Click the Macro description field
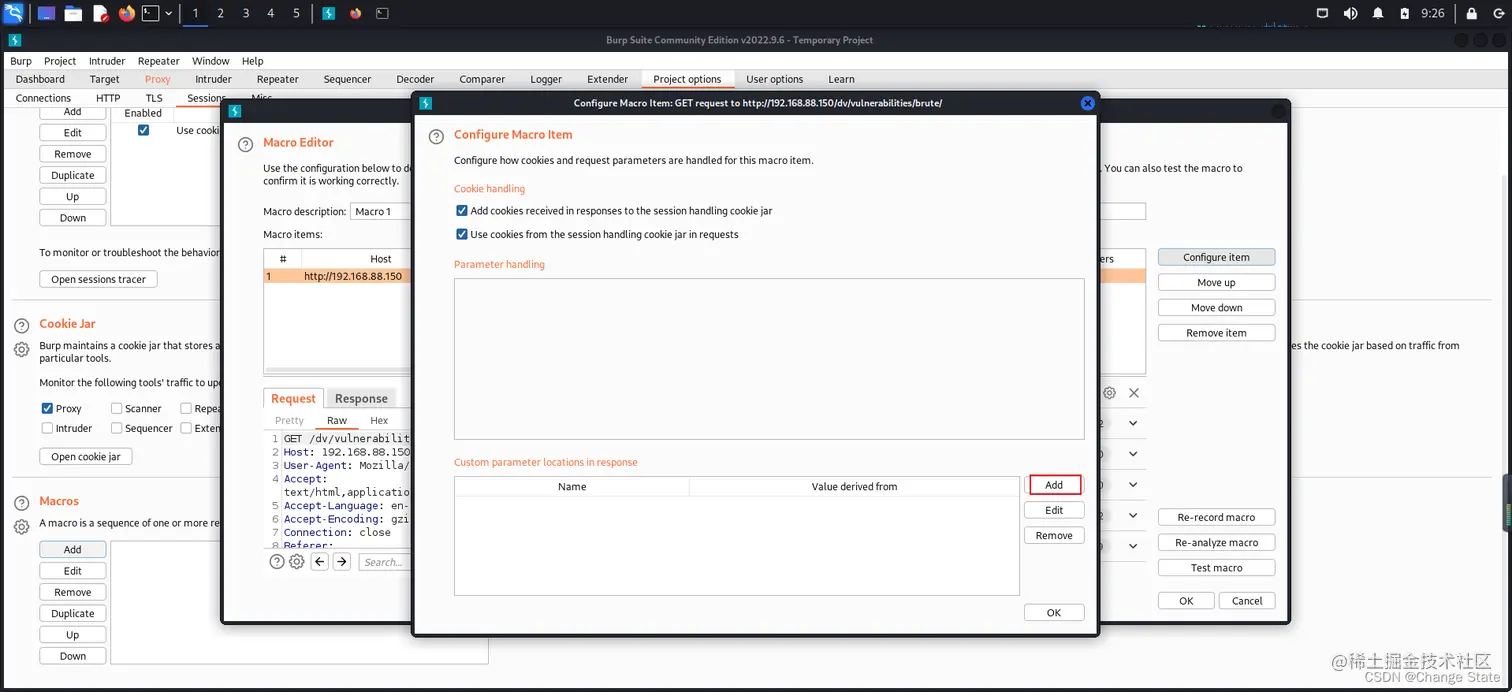This screenshot has height=692, width=1512. (x=747, y=211)
